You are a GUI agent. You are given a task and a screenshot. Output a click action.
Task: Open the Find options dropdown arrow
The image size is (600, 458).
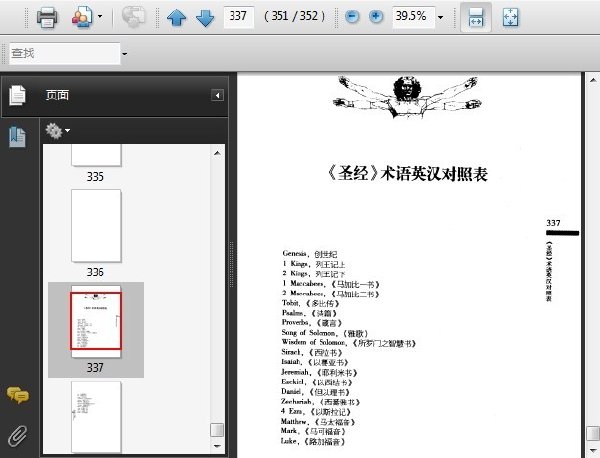124,54
